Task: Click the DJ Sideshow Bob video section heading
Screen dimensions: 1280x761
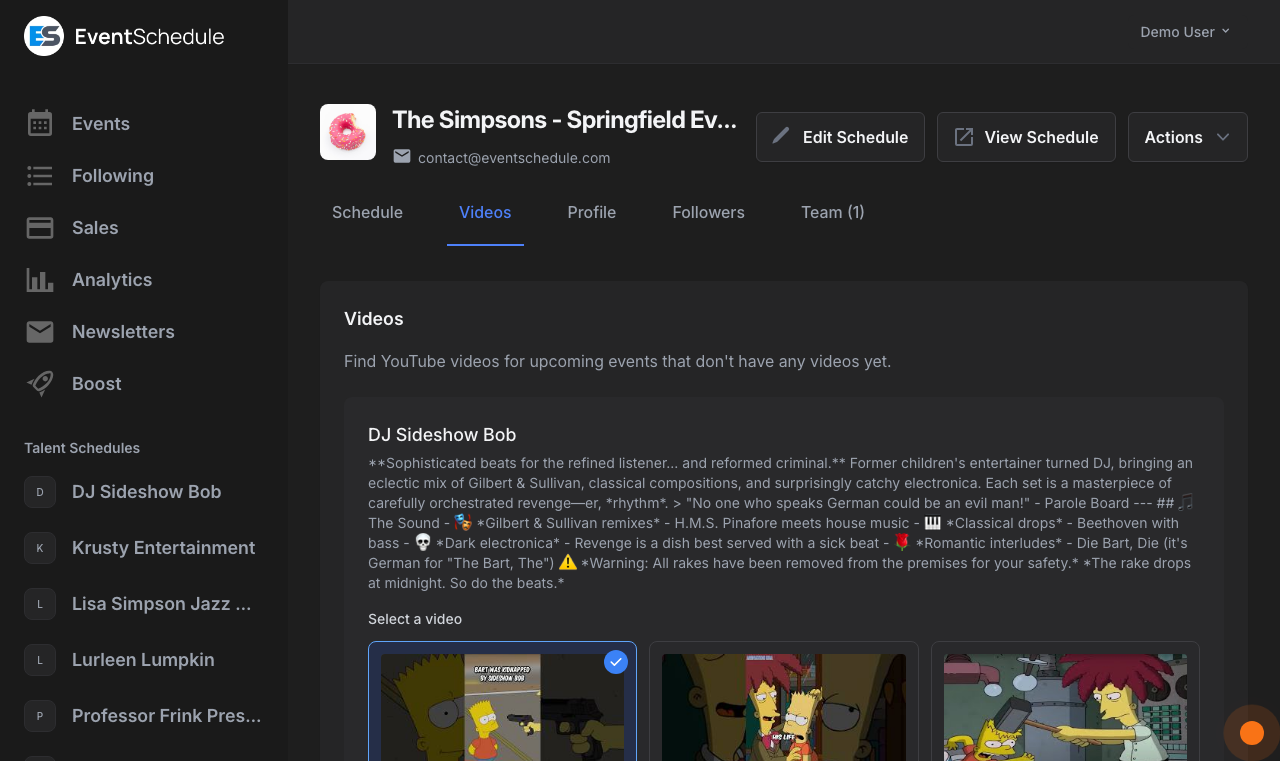Action: click(442, 435)
